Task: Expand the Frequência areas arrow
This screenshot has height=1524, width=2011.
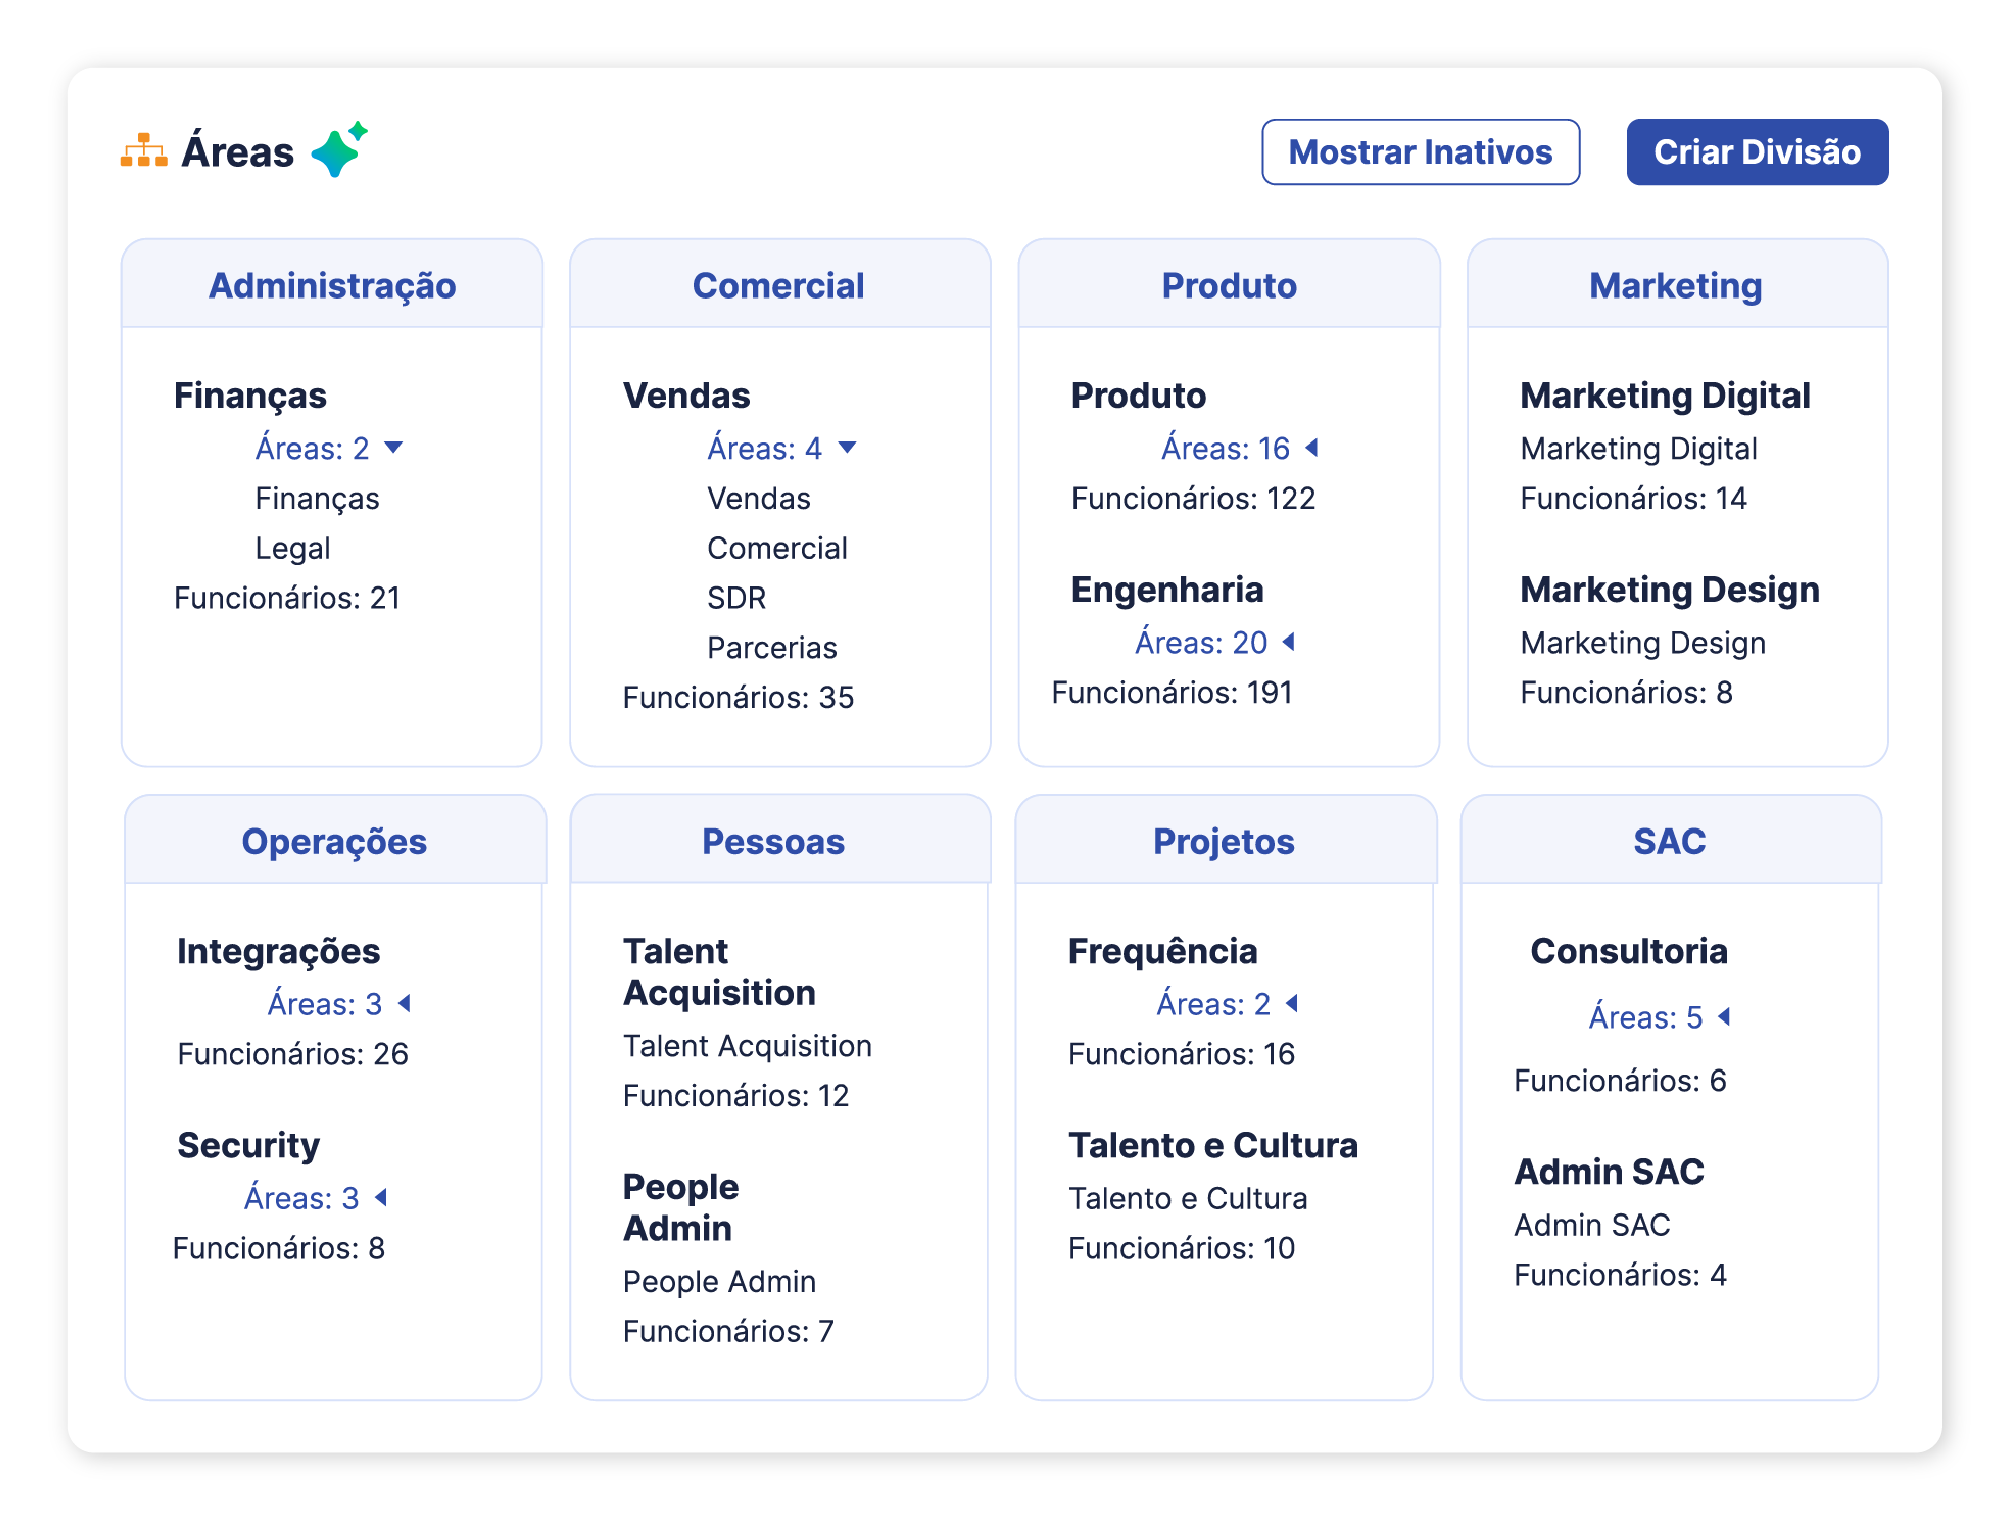Action: [x=1292, y=1003]
